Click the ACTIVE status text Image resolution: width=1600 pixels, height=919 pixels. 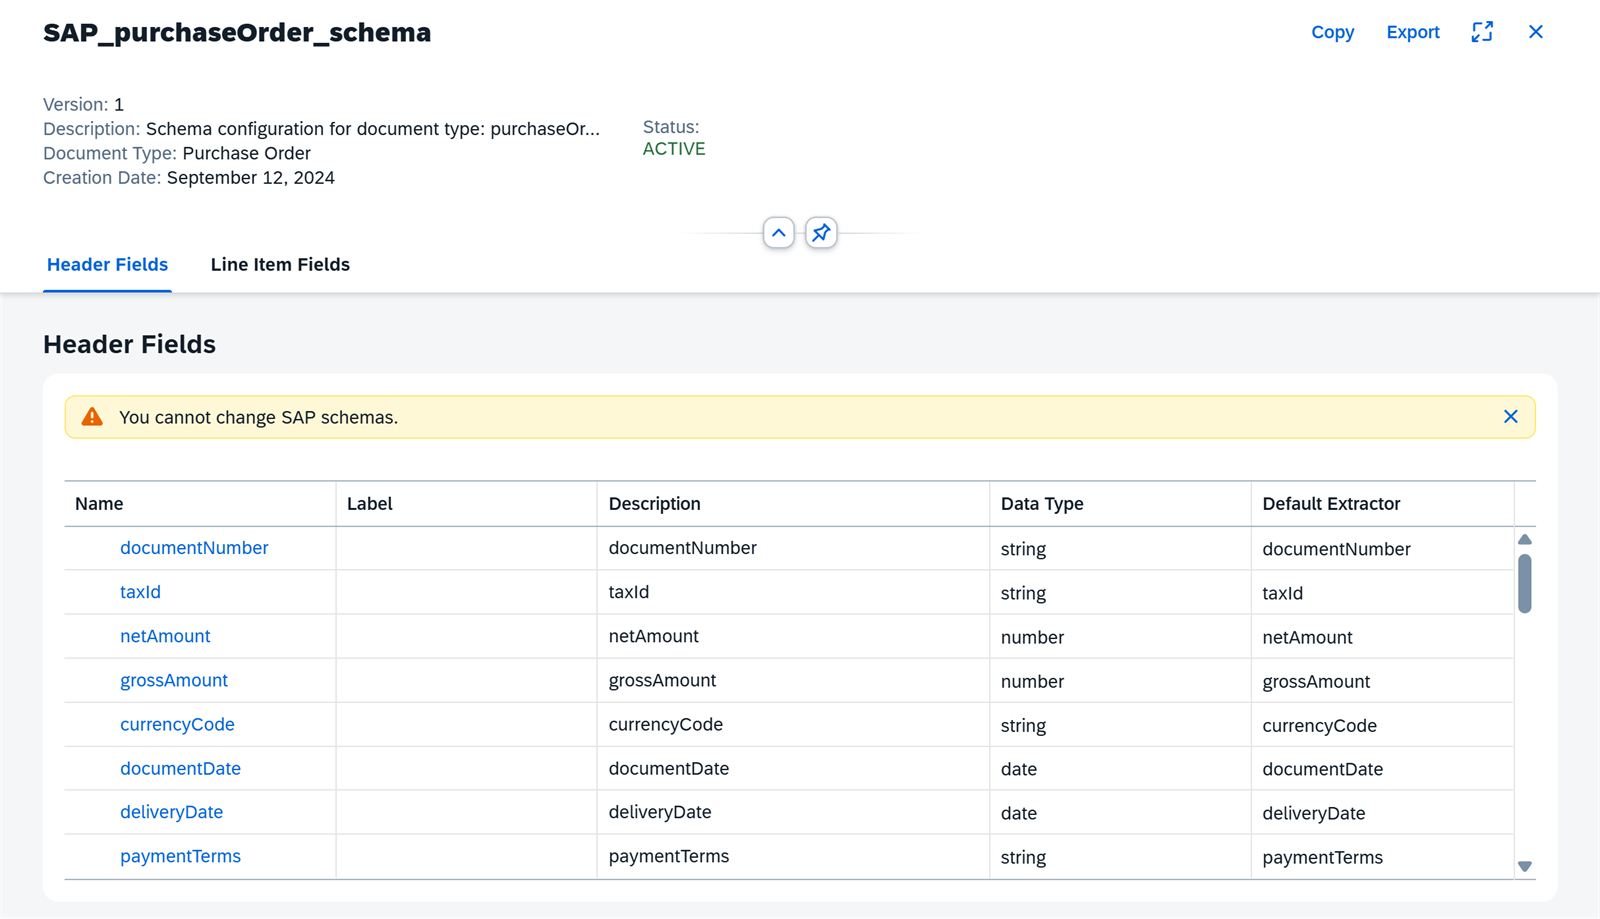coord(674,149)
